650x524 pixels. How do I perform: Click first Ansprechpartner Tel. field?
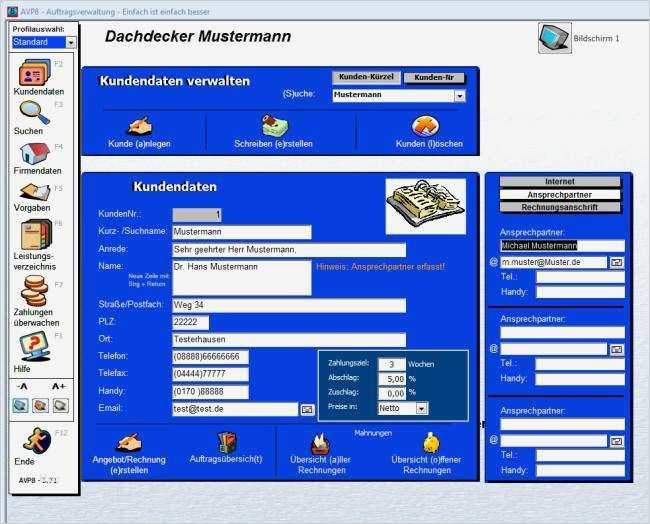(580, 277)
